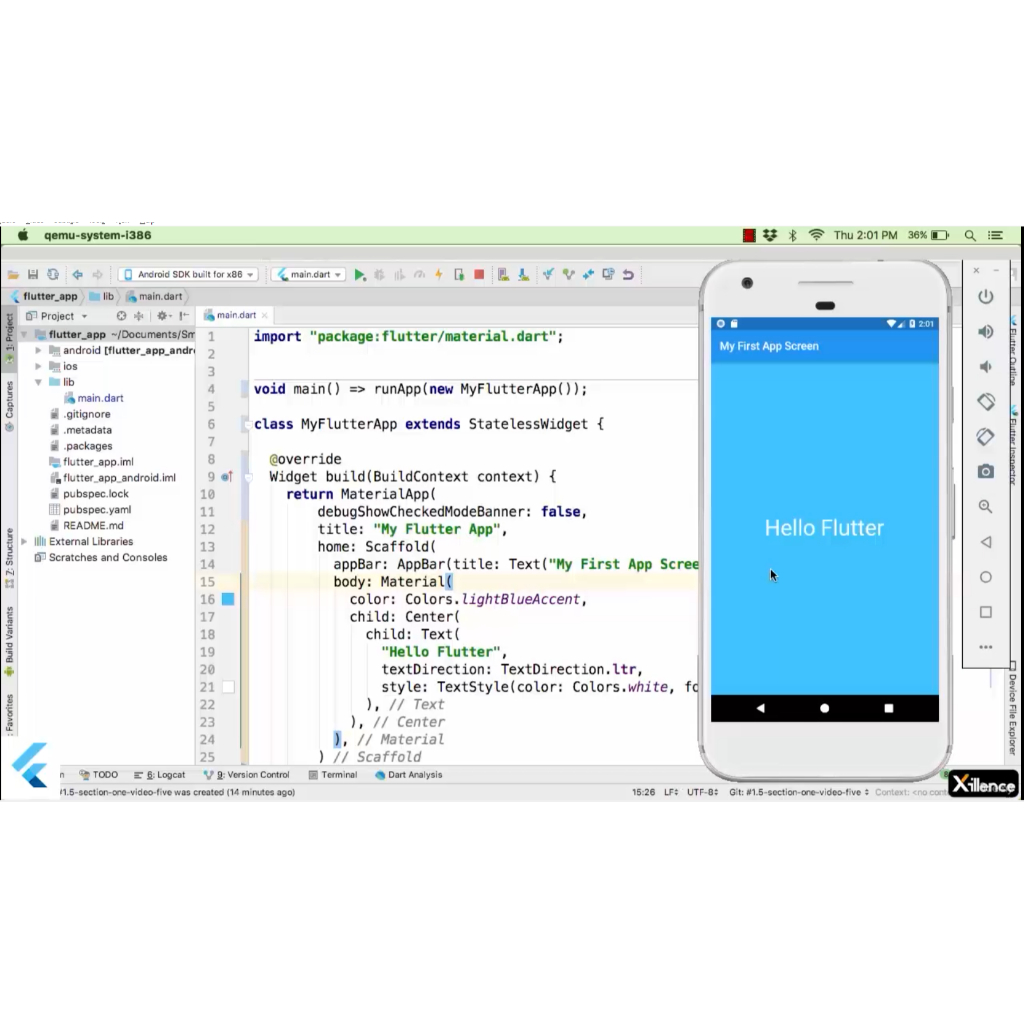Click the emulator sidebar home circle
Image resolution: width=1024 pixels, height=1024 pixels.
[x=985, y=577]
